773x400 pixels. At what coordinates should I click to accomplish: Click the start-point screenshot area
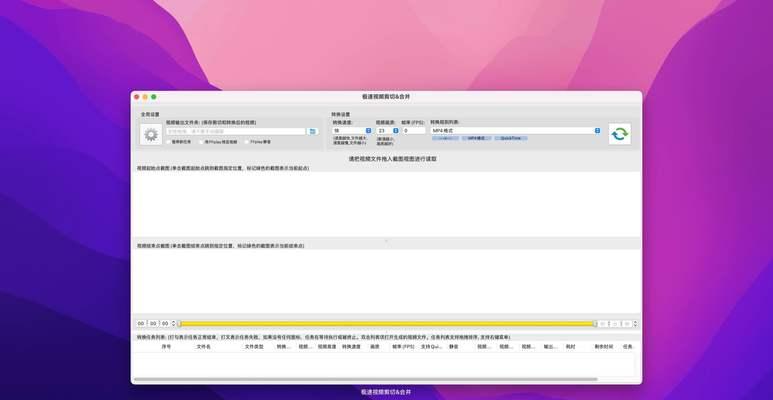[x=386, y=204]
